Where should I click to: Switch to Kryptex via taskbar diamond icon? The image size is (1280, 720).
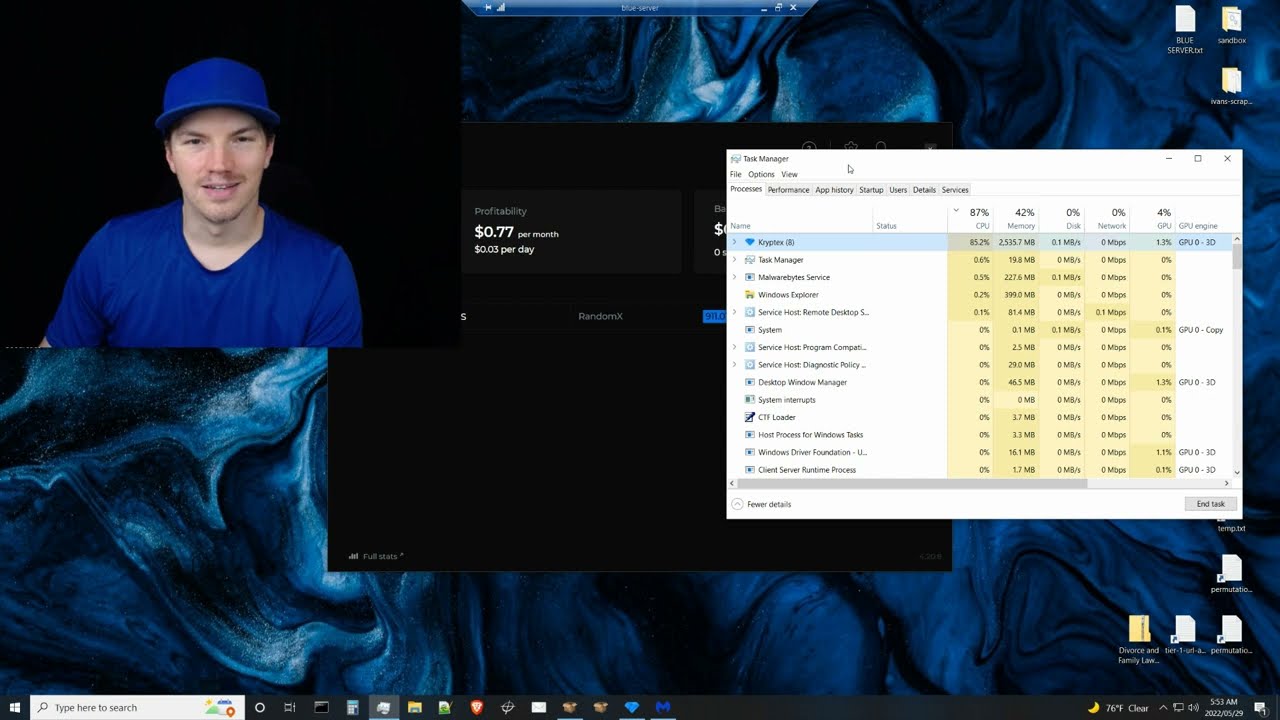(x=631, y=707)
